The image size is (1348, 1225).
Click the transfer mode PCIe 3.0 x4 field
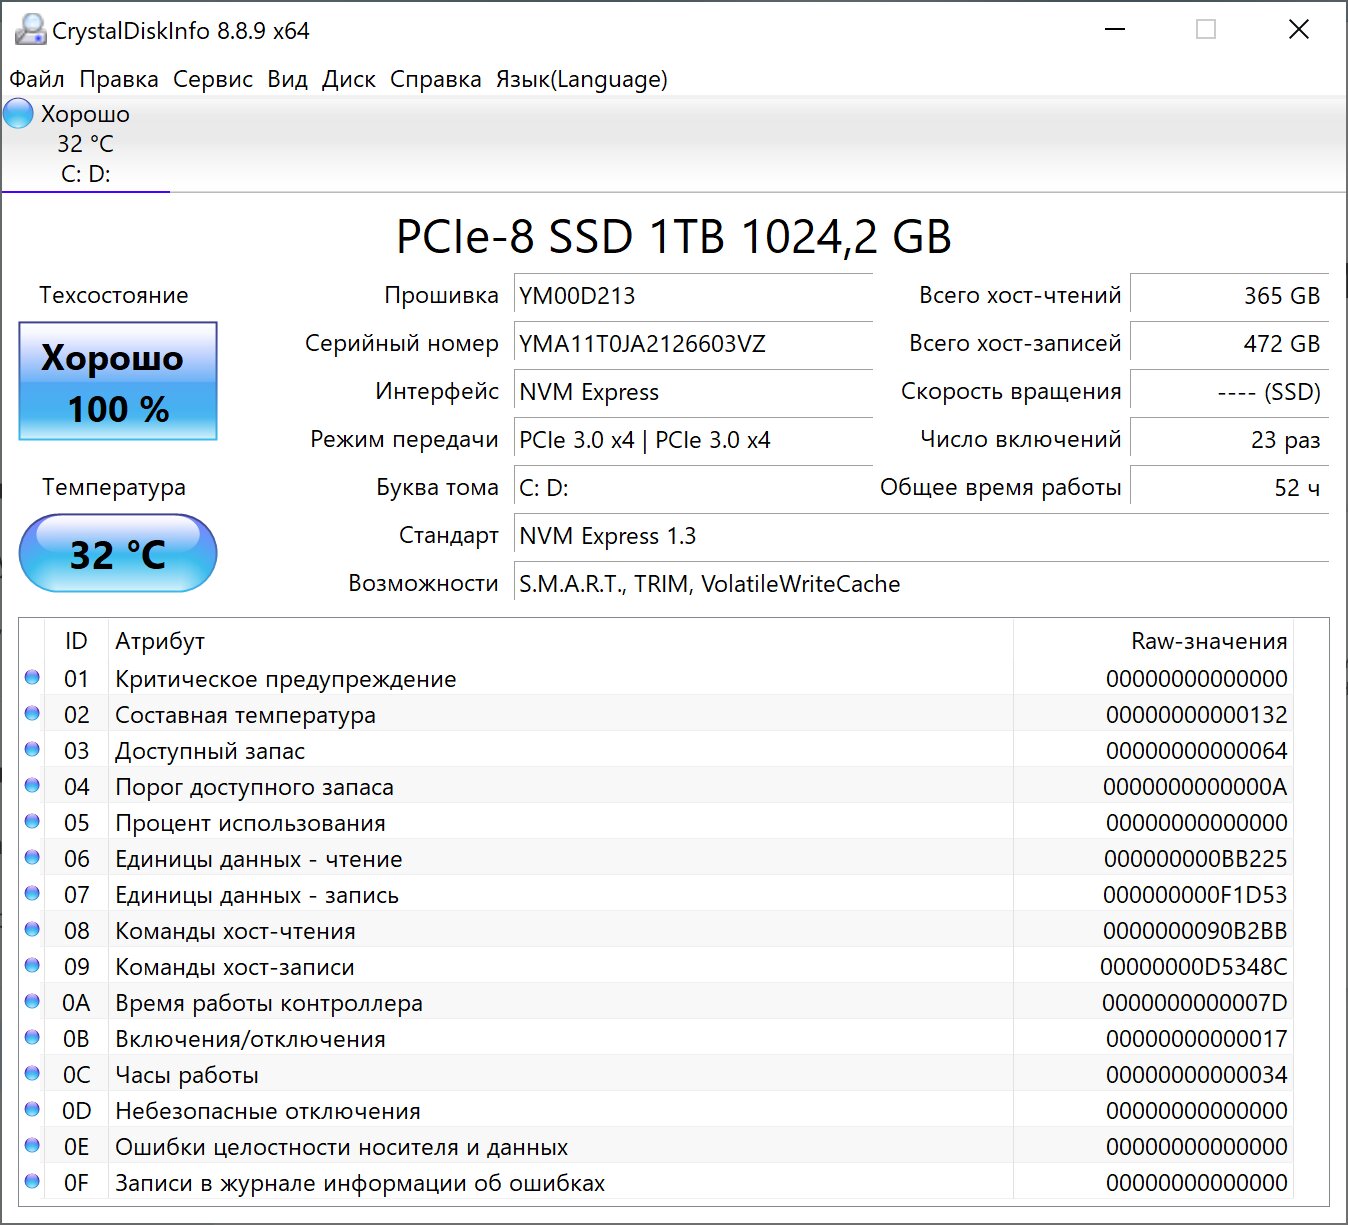click(693, 440)
